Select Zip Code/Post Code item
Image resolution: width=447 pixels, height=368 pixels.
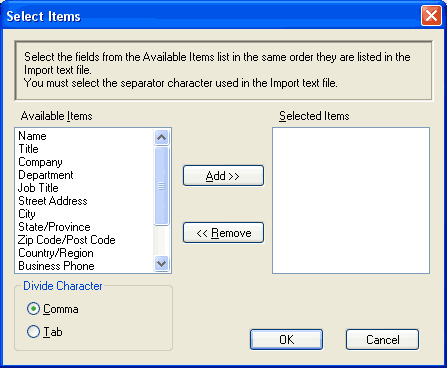coord(67,240)
